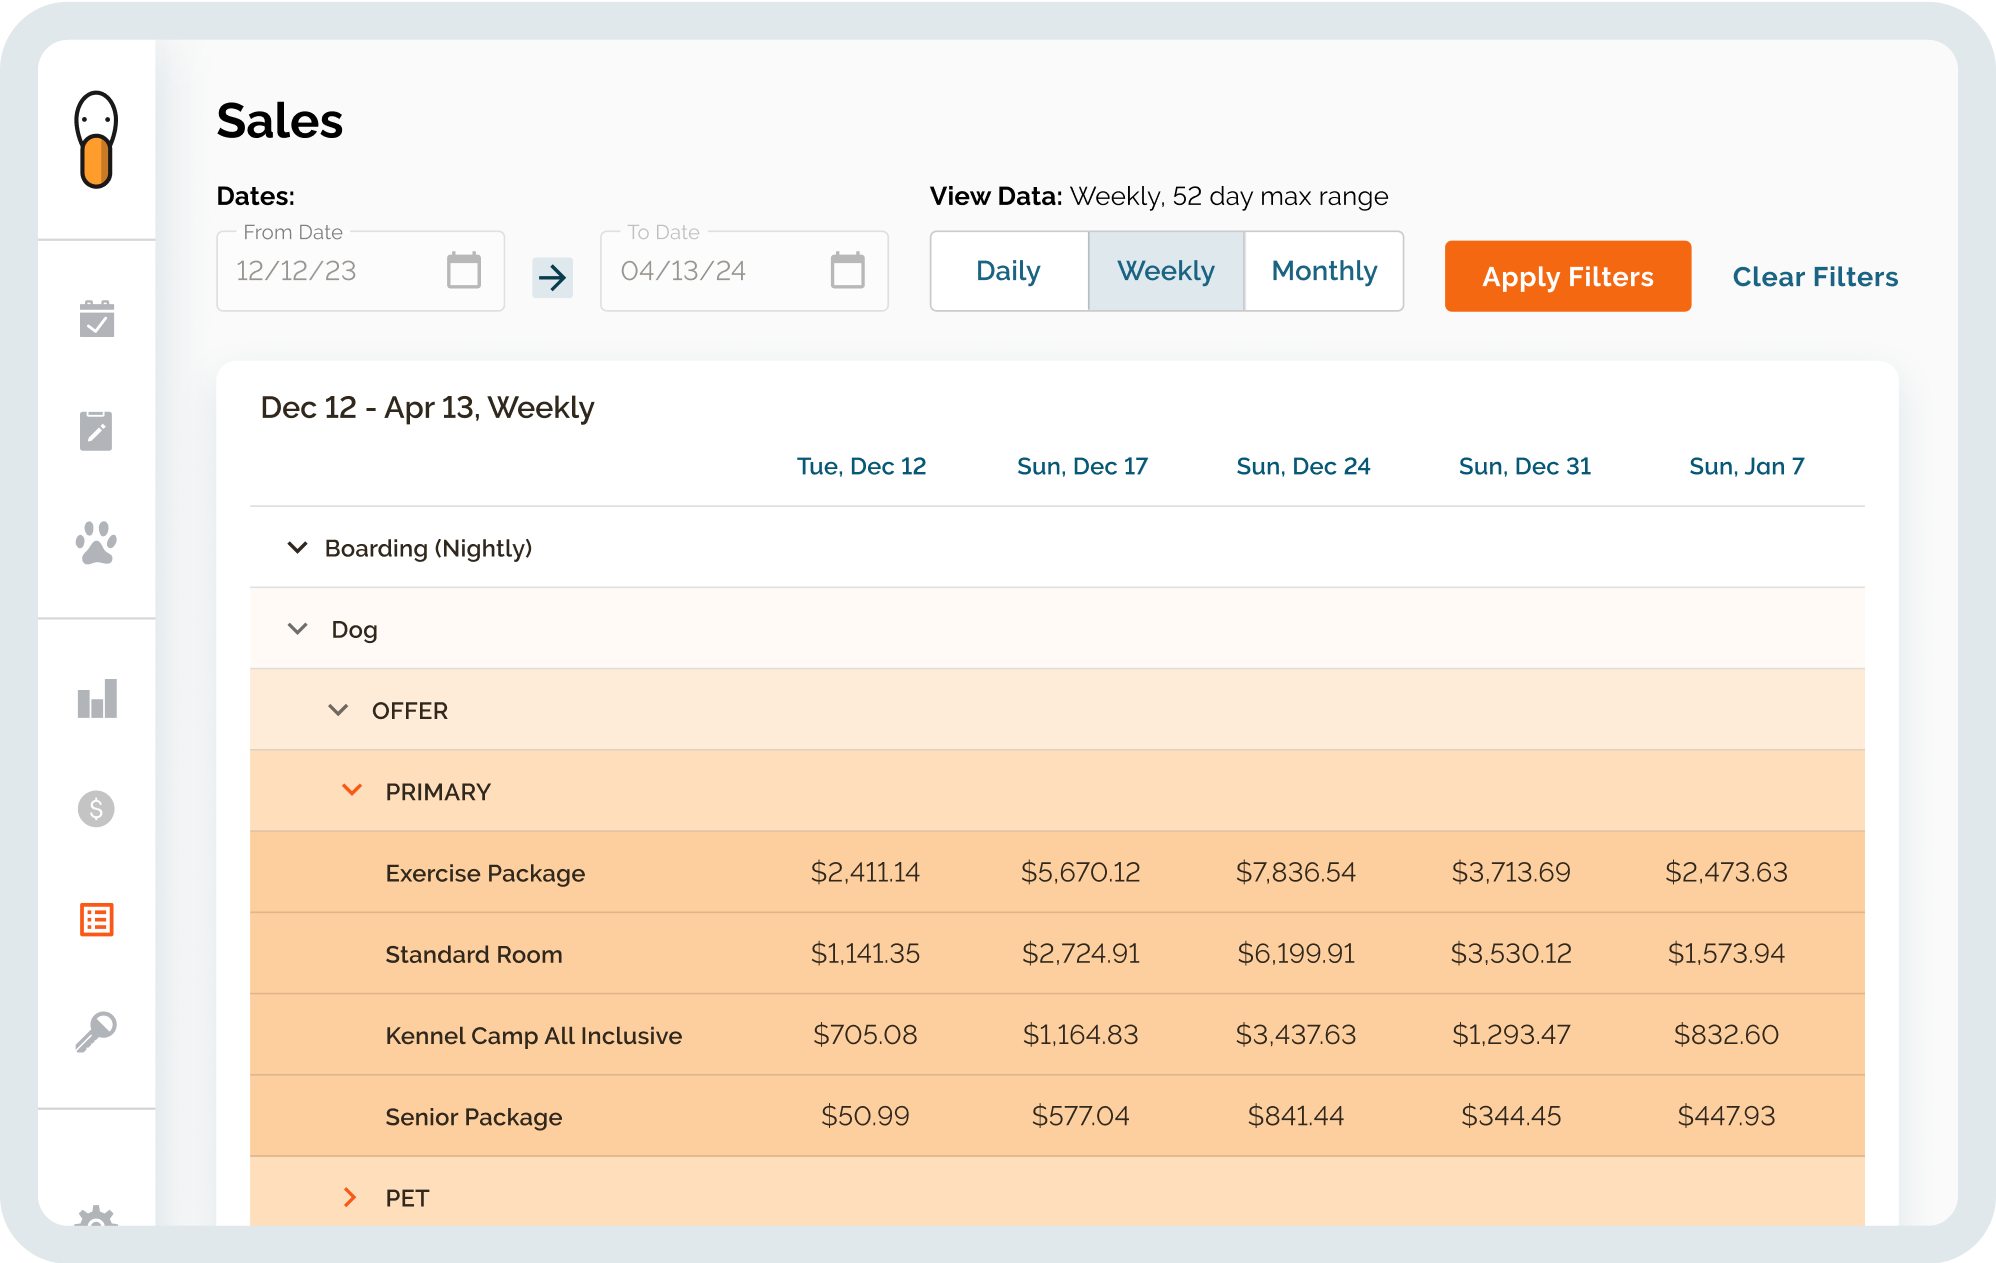
Task: Click the $6,199.91 cell
Action: click(x=1295, y=953)
